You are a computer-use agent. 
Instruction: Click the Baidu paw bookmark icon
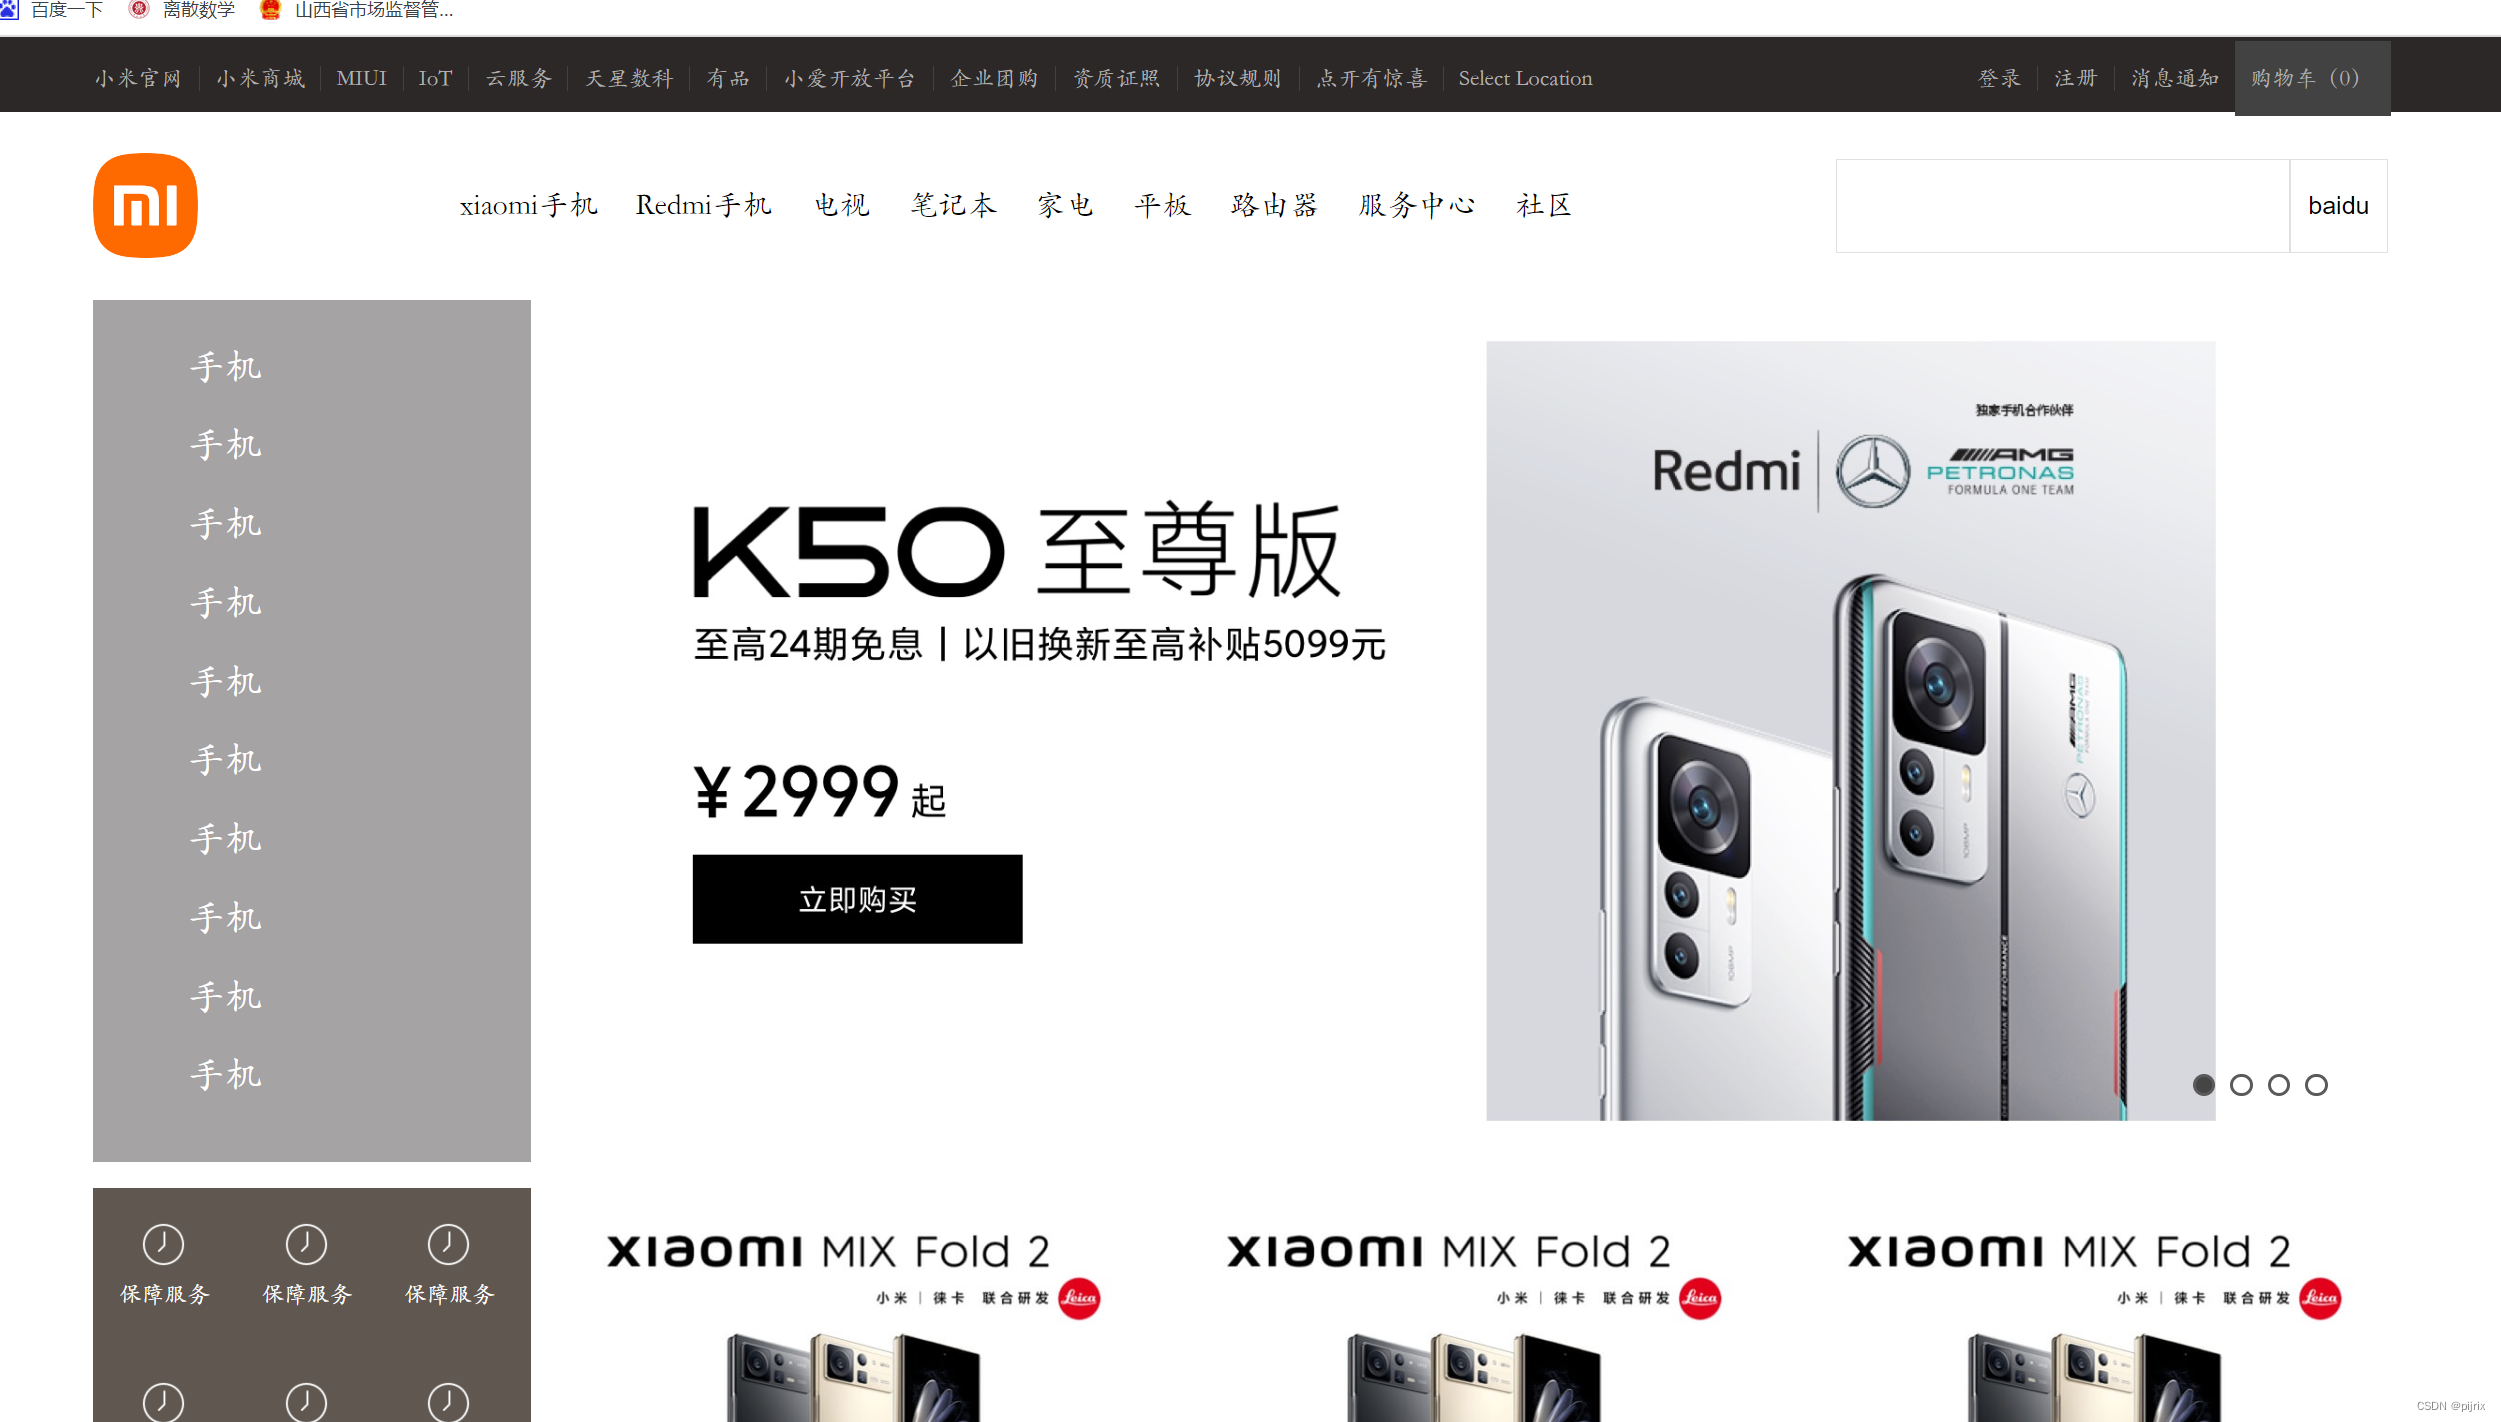tap(8, 9)
